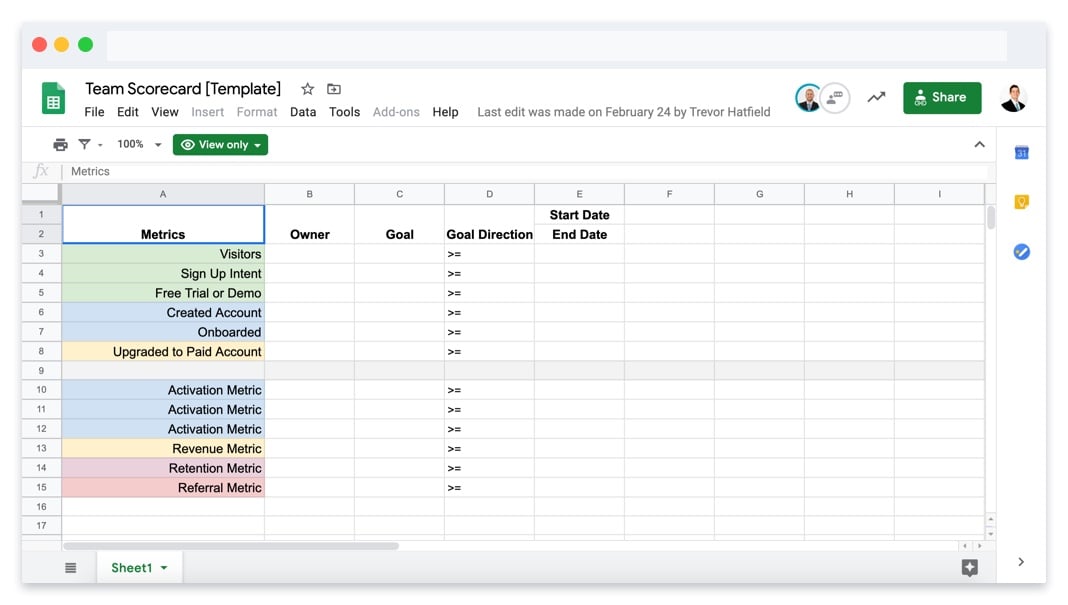Open Google Keep from the side panel
Viewport: 1068px width, 605px height.
[x=1021, y=201]
